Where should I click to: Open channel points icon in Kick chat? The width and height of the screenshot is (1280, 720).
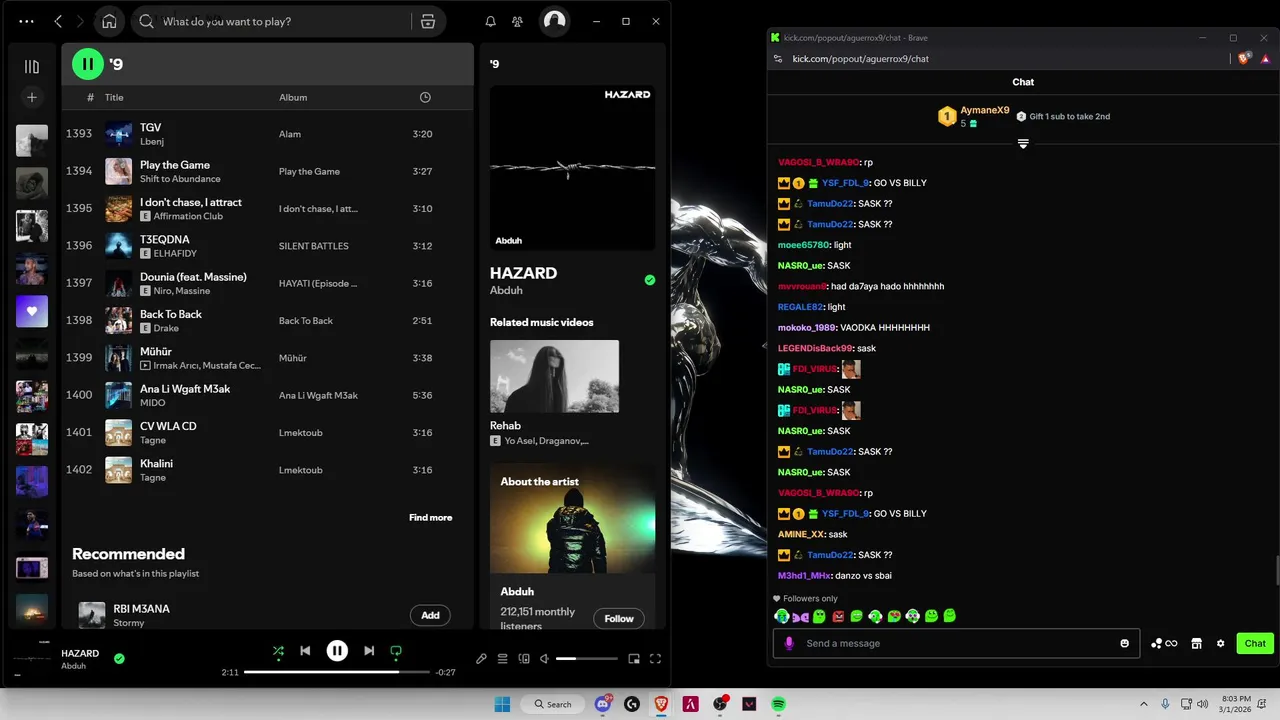coord(1164,643)
